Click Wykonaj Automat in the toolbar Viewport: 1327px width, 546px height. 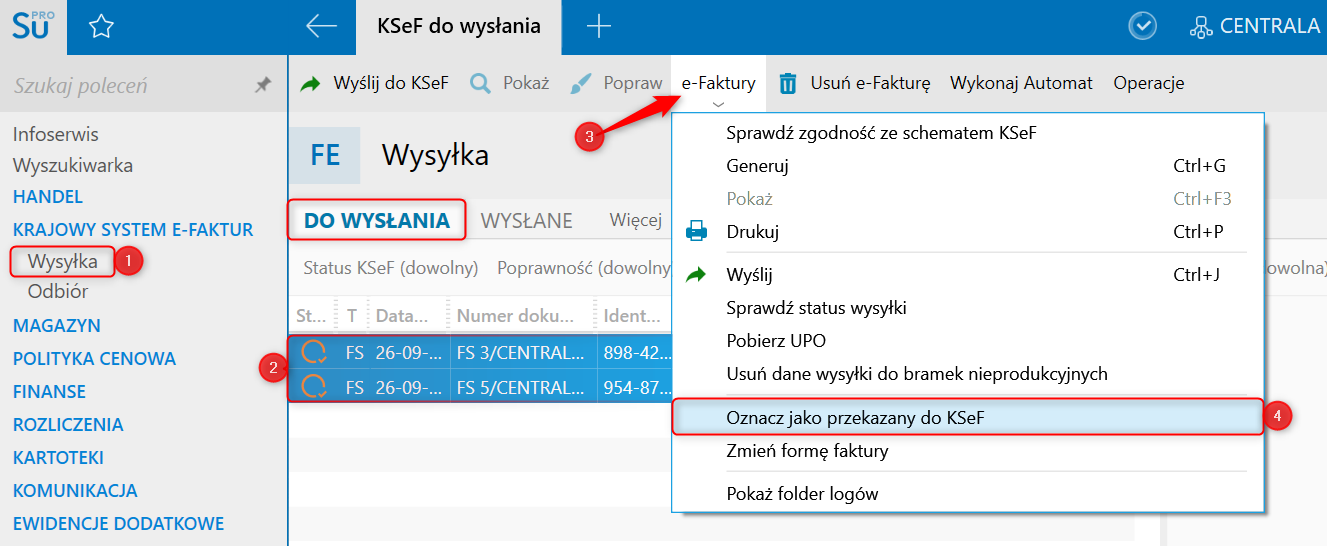coord(1021,83)
